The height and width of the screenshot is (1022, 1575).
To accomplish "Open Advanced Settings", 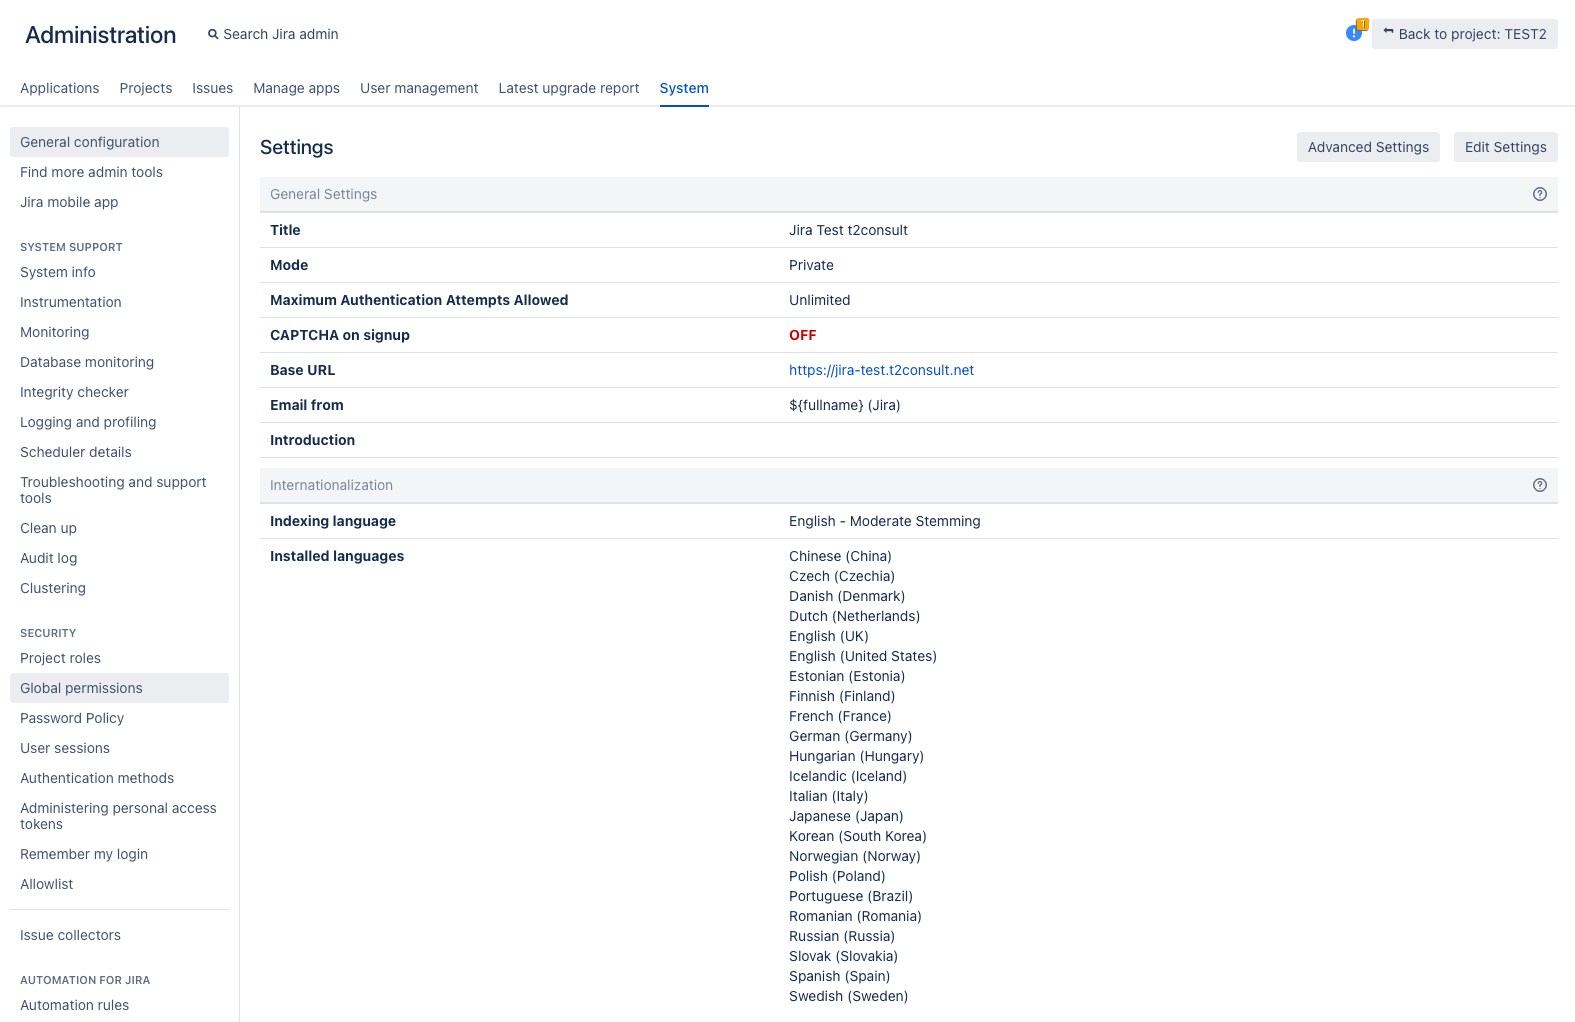I will pos(1367,147).
